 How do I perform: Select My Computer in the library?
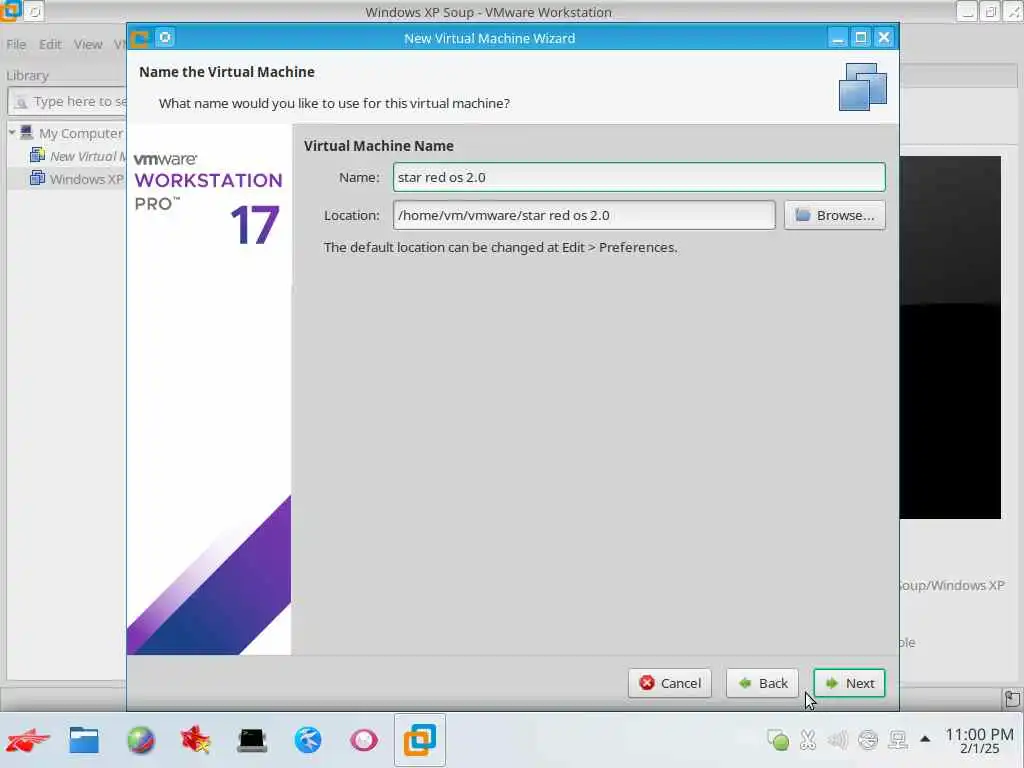tap(80, 133)
